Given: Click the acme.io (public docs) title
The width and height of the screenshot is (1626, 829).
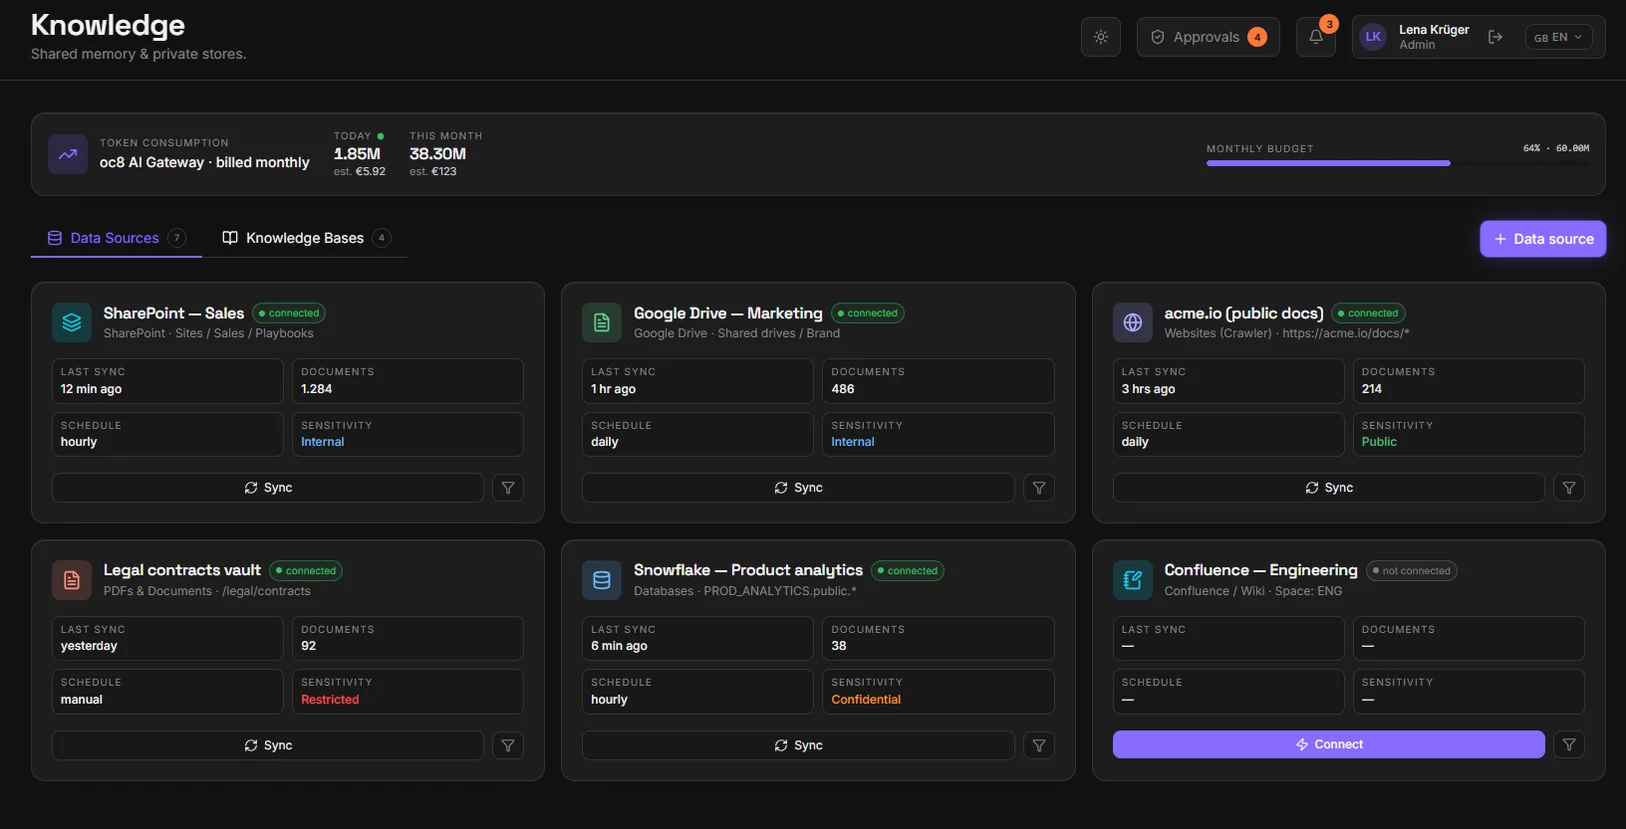Looking at the screenshot, I should click(1244, 313).
